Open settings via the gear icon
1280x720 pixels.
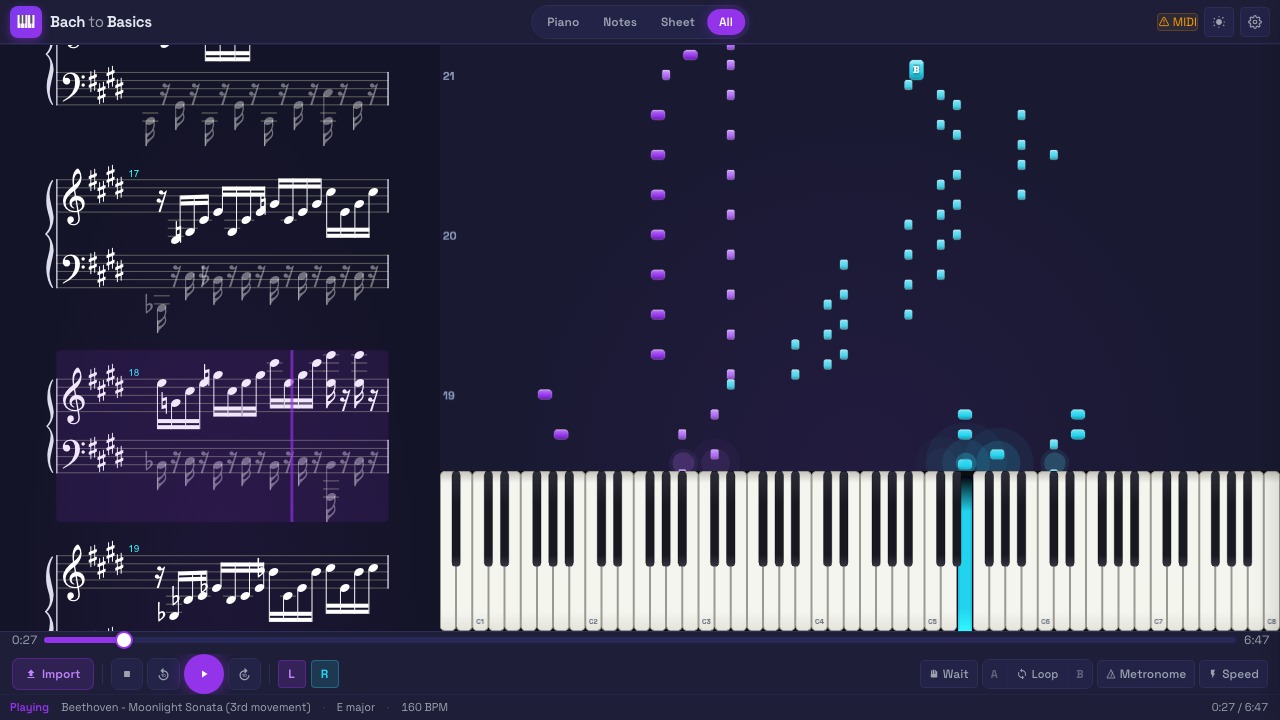pyautogui.click(x=1255, y=22)
